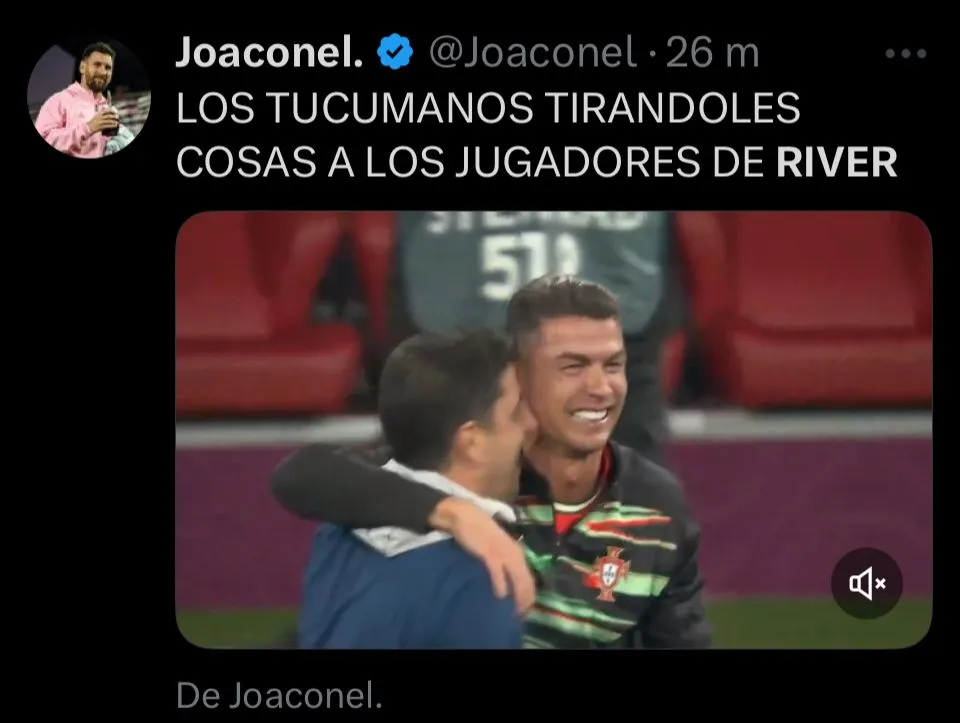Click the blue verified checkmark badge
Viewport: 960px width, 723px height.
click(x=396, y=52)
